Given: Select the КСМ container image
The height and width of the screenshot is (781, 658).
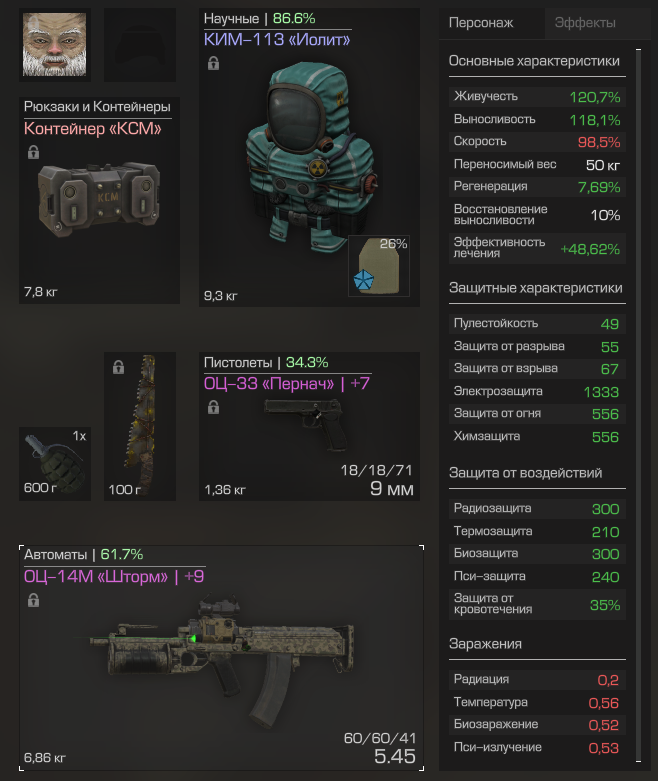Looking at the screenshot, I should click(x=99, y=199).
